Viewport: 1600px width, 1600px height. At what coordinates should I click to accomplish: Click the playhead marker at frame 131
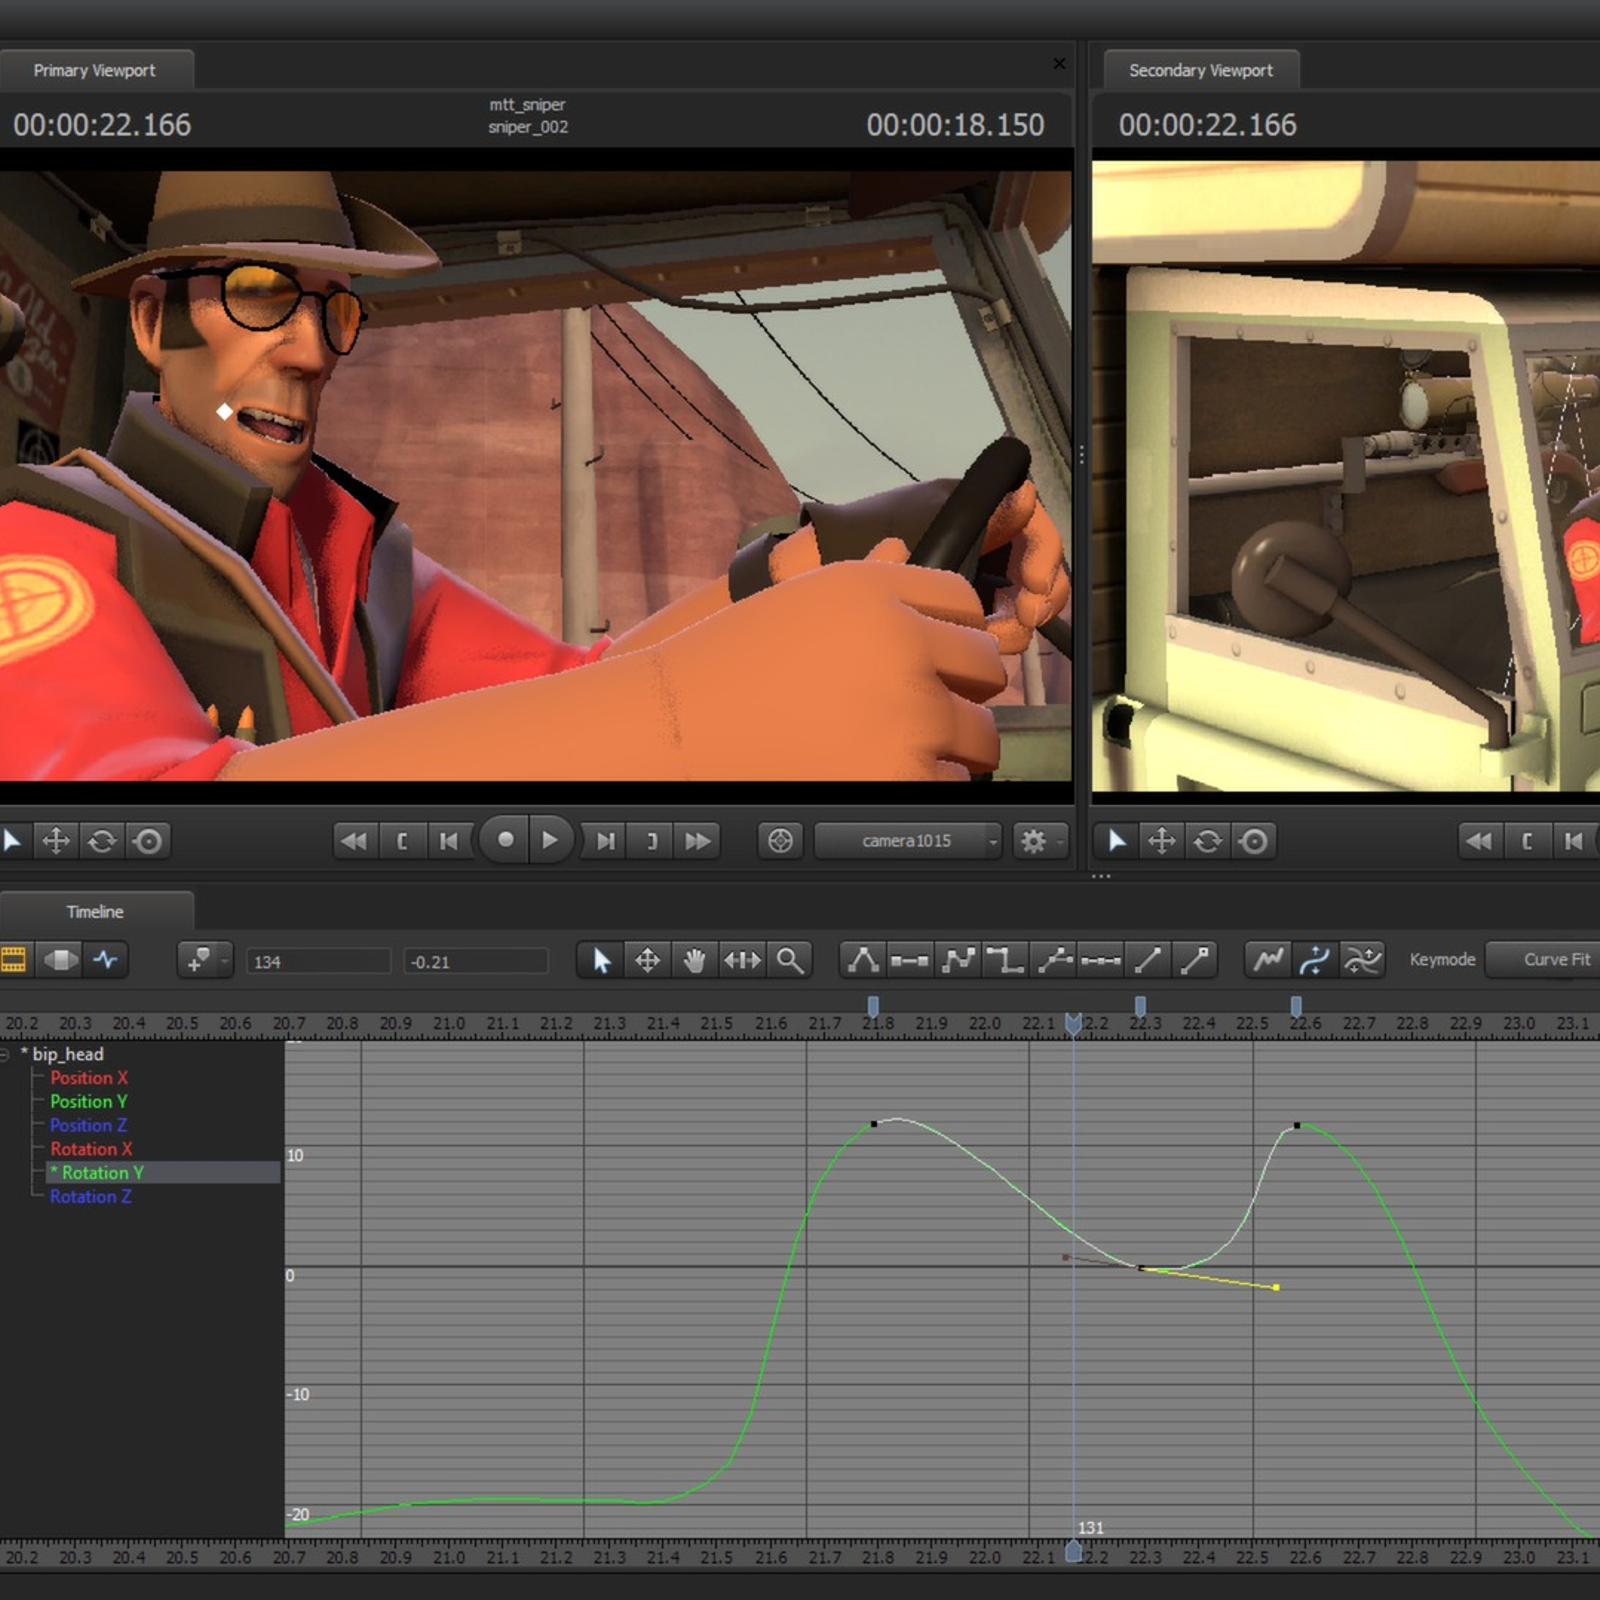tap(1074, 1549)
